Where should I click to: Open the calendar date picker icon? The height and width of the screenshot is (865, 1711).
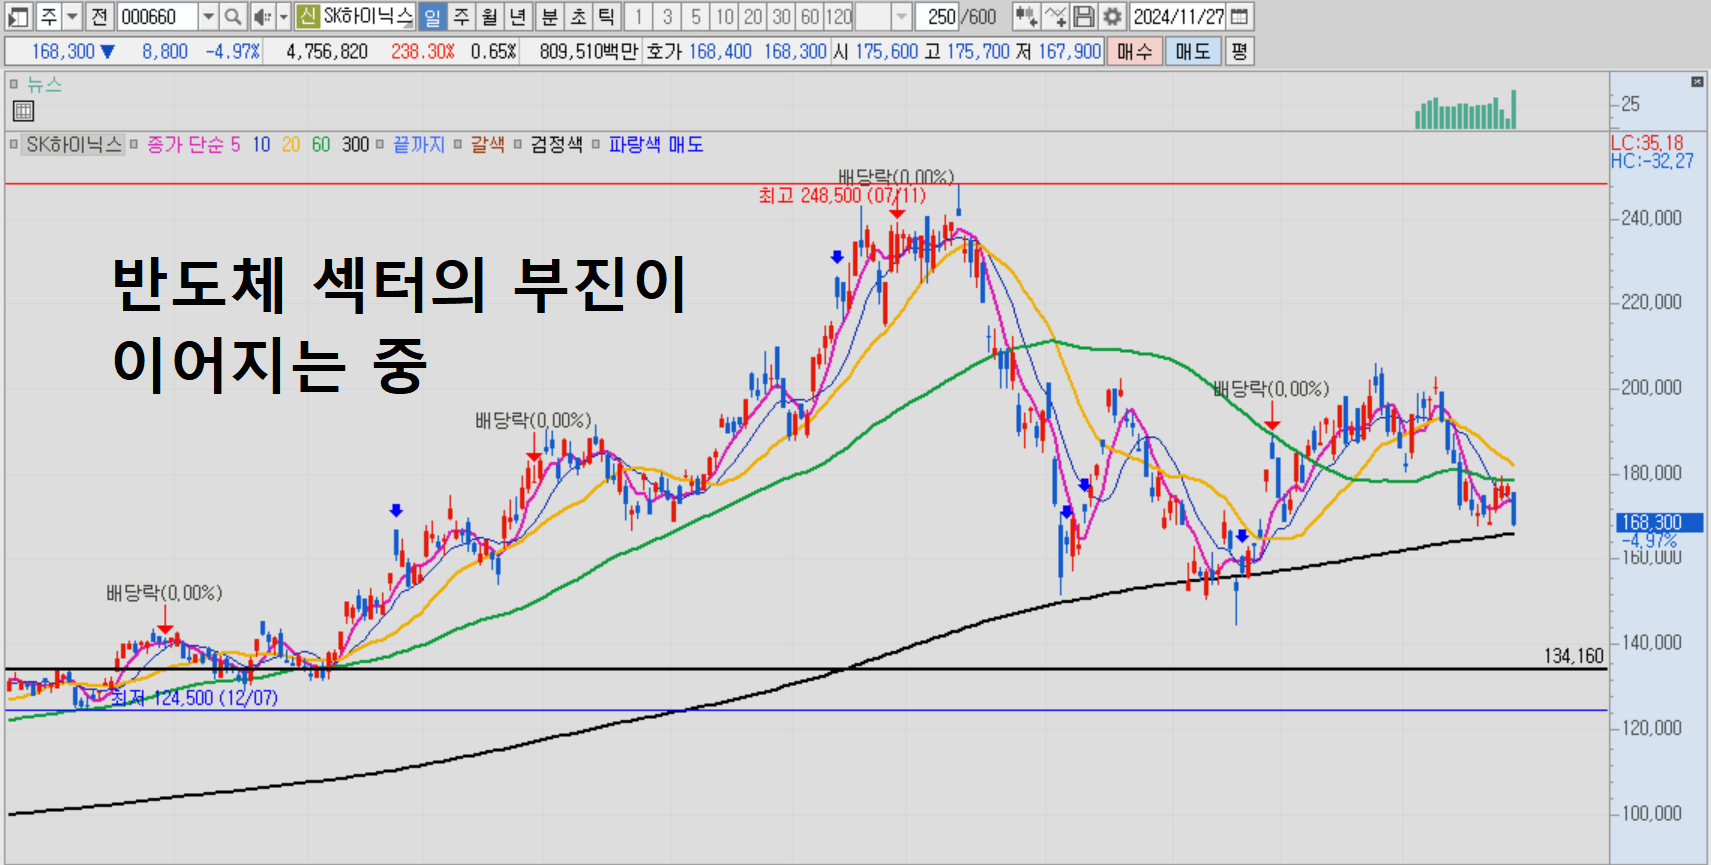point(1239,16)
